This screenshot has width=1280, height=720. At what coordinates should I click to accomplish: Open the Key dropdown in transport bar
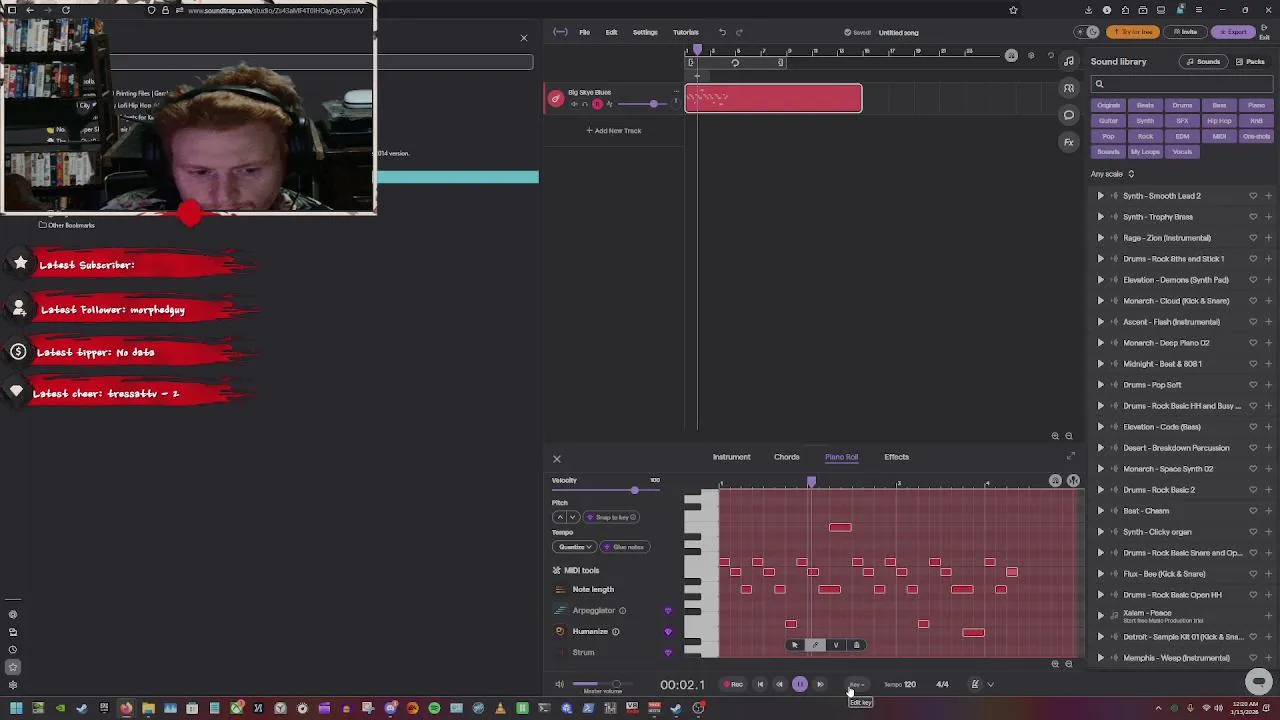coord(856,685)
